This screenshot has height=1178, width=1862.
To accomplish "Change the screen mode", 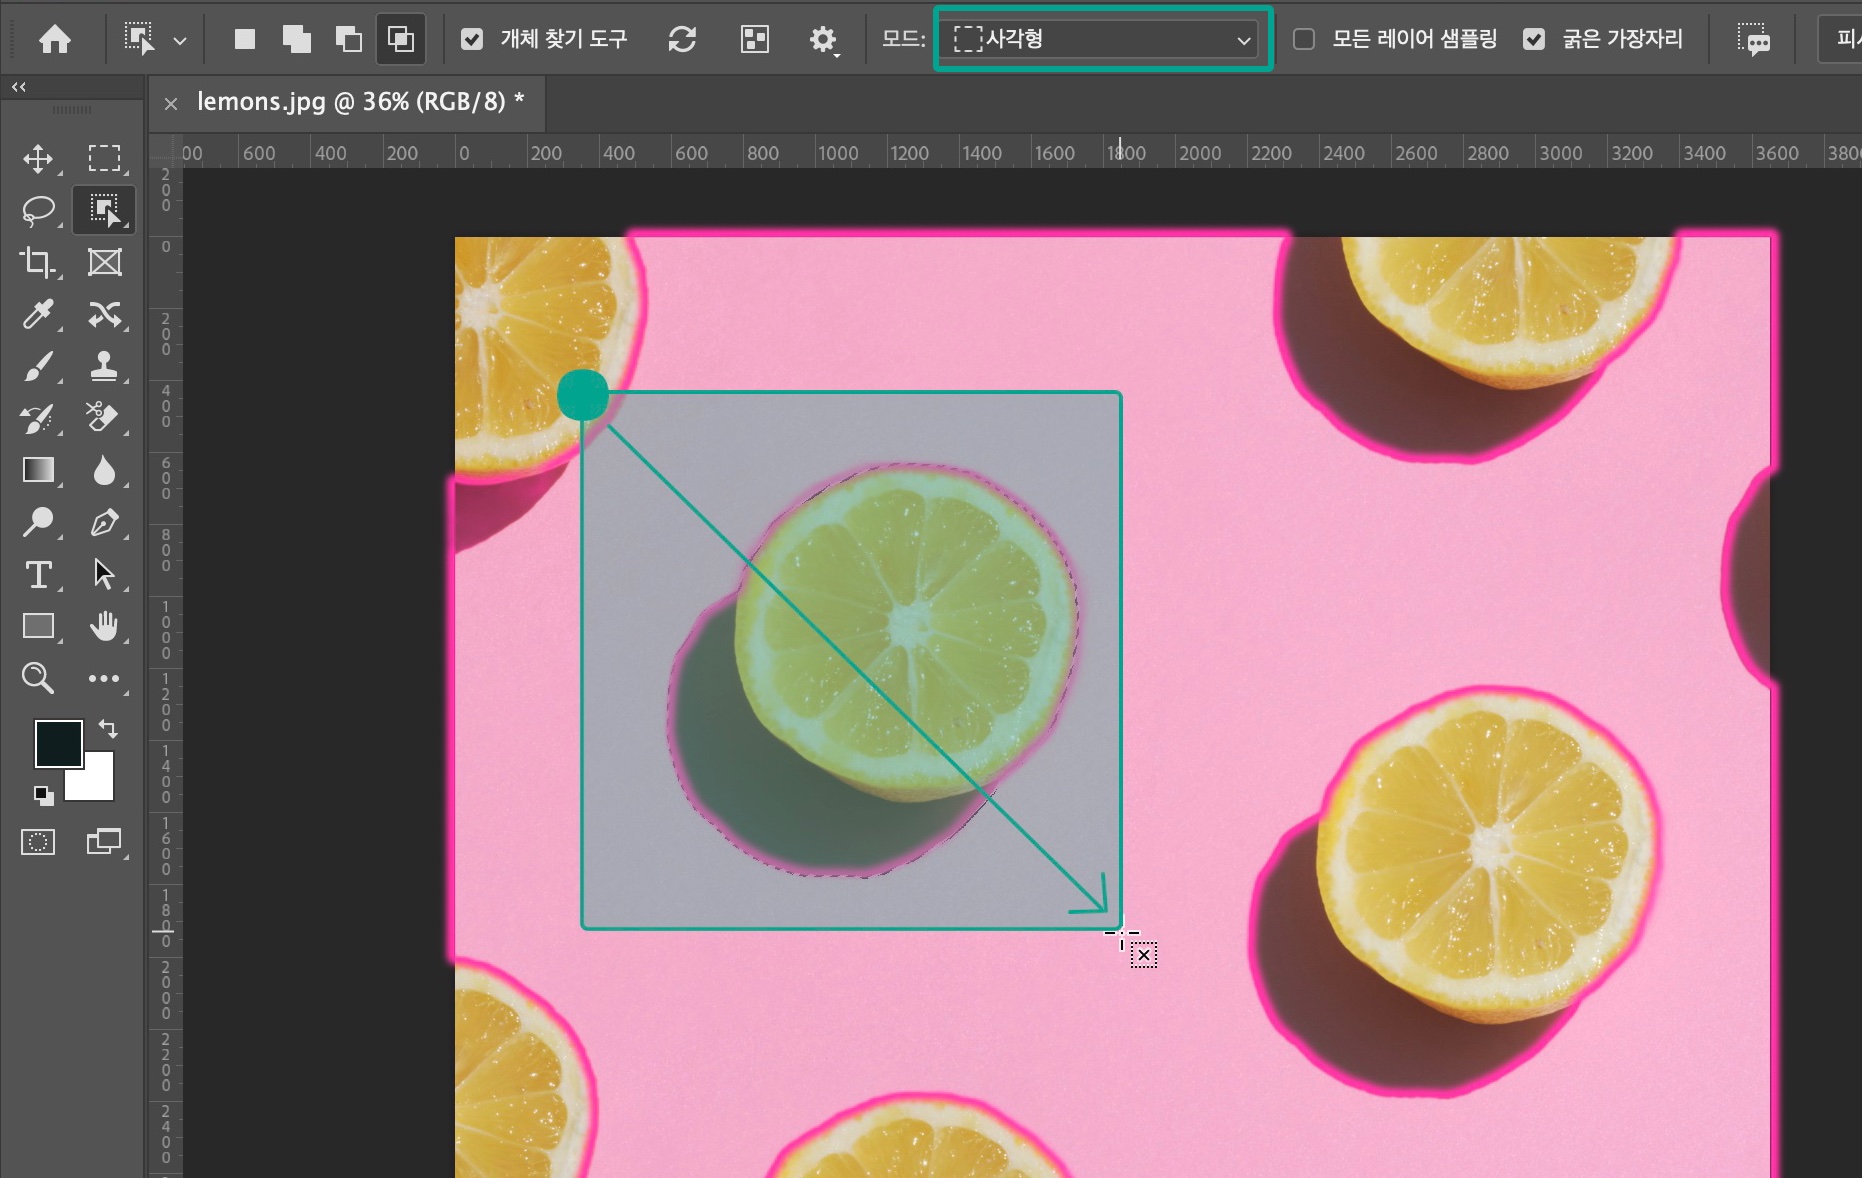I will [x=104, y=842].
